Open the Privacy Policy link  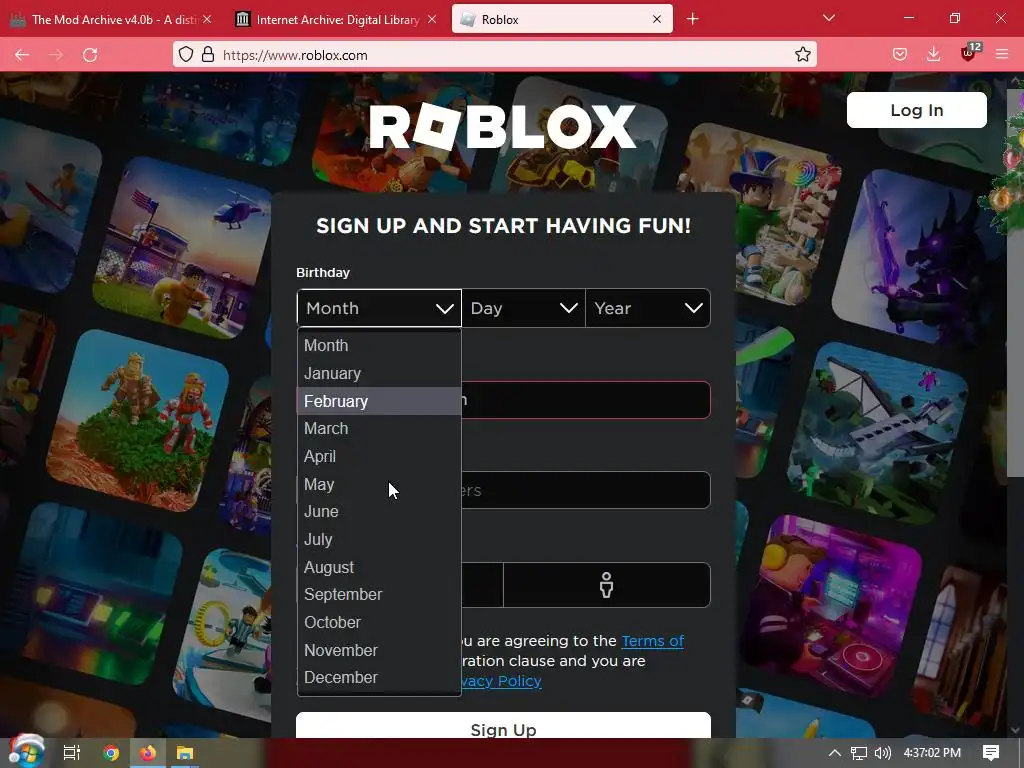point(502,680)
